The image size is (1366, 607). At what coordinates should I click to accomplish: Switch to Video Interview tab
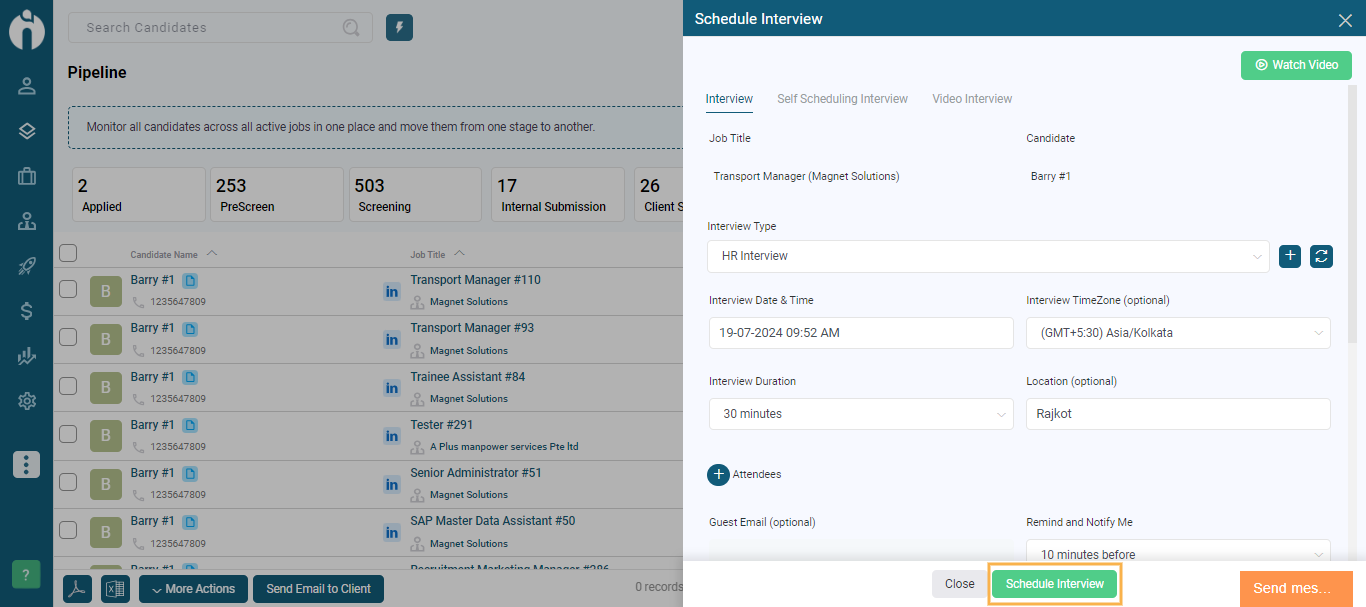pyautogui.click(x=972, y=99)
